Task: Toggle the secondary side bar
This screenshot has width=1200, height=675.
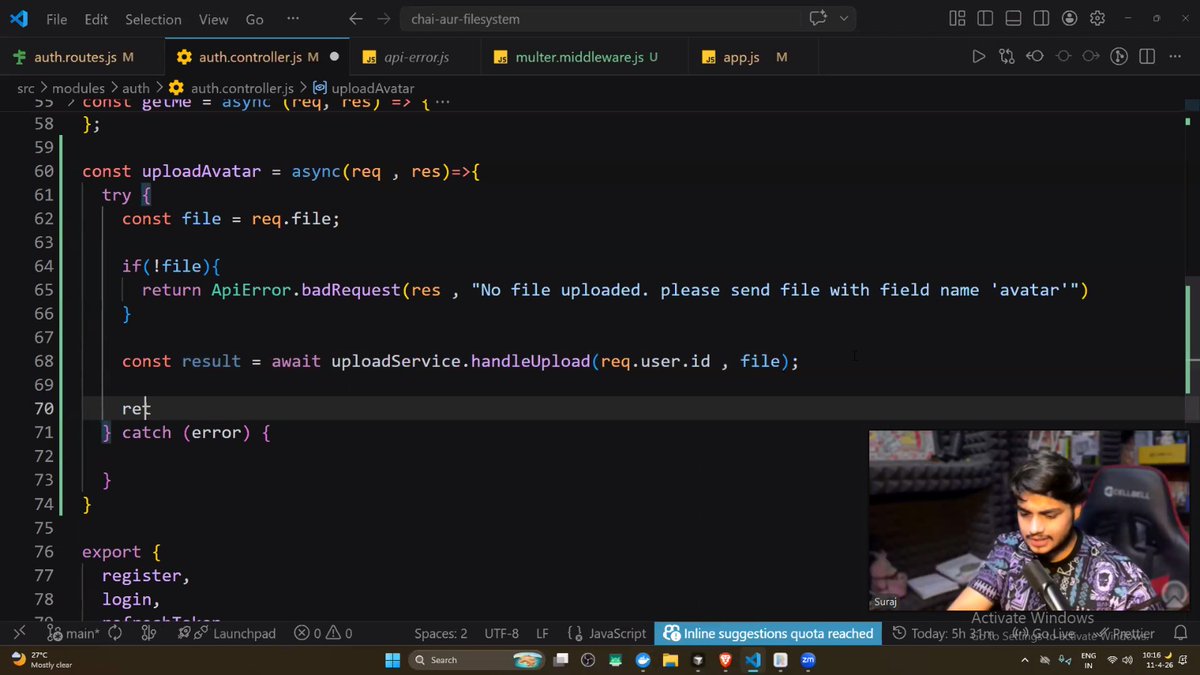Action: 1041,18
